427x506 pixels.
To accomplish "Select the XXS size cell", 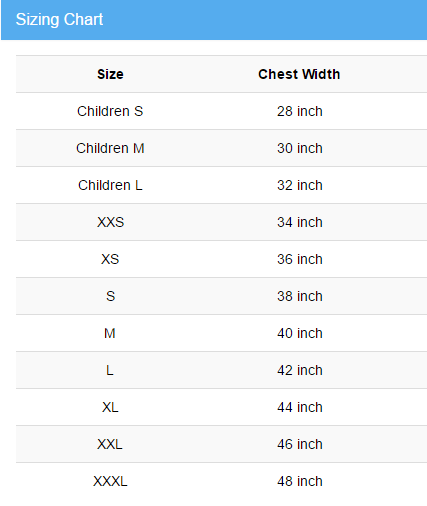I will pos(110,222).
